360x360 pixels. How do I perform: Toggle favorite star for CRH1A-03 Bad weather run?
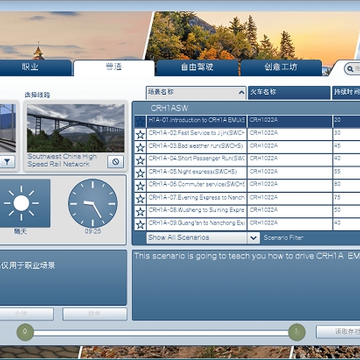(140, 147)
